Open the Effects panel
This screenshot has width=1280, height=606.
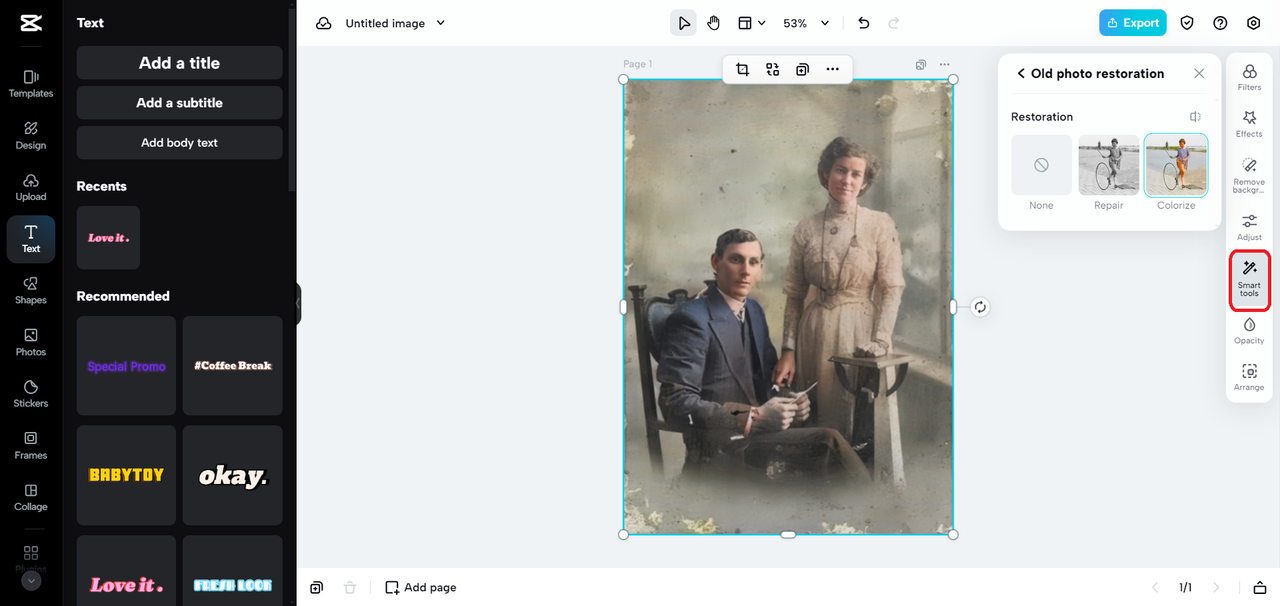pos(1249,124)
